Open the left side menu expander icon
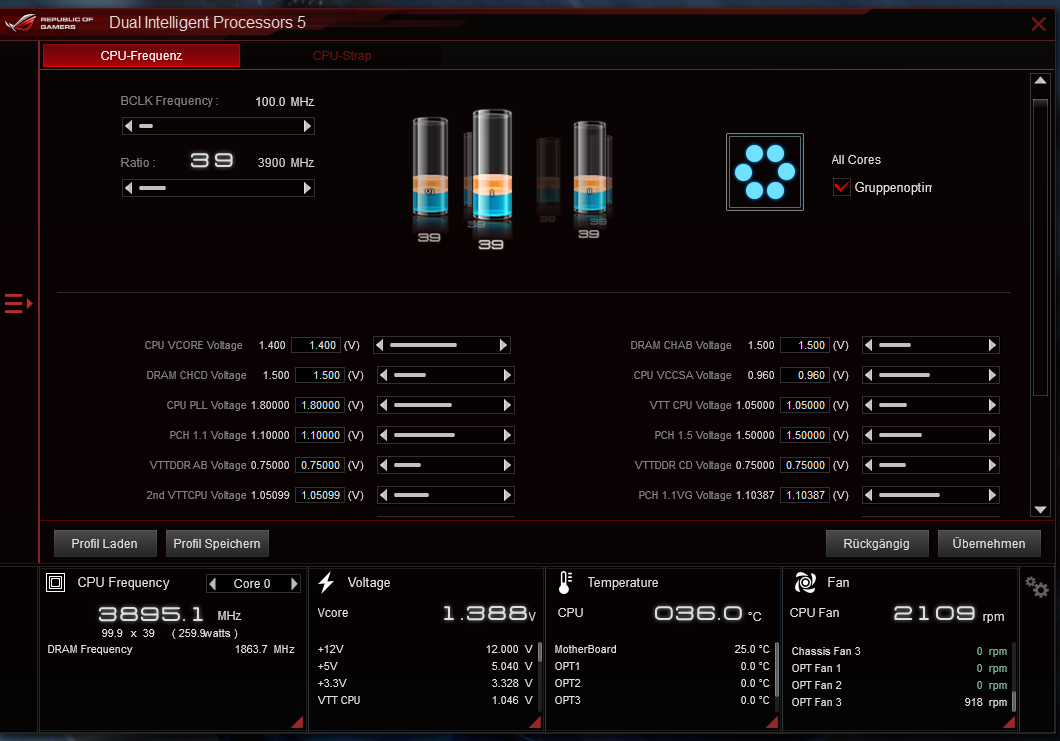 18,304
